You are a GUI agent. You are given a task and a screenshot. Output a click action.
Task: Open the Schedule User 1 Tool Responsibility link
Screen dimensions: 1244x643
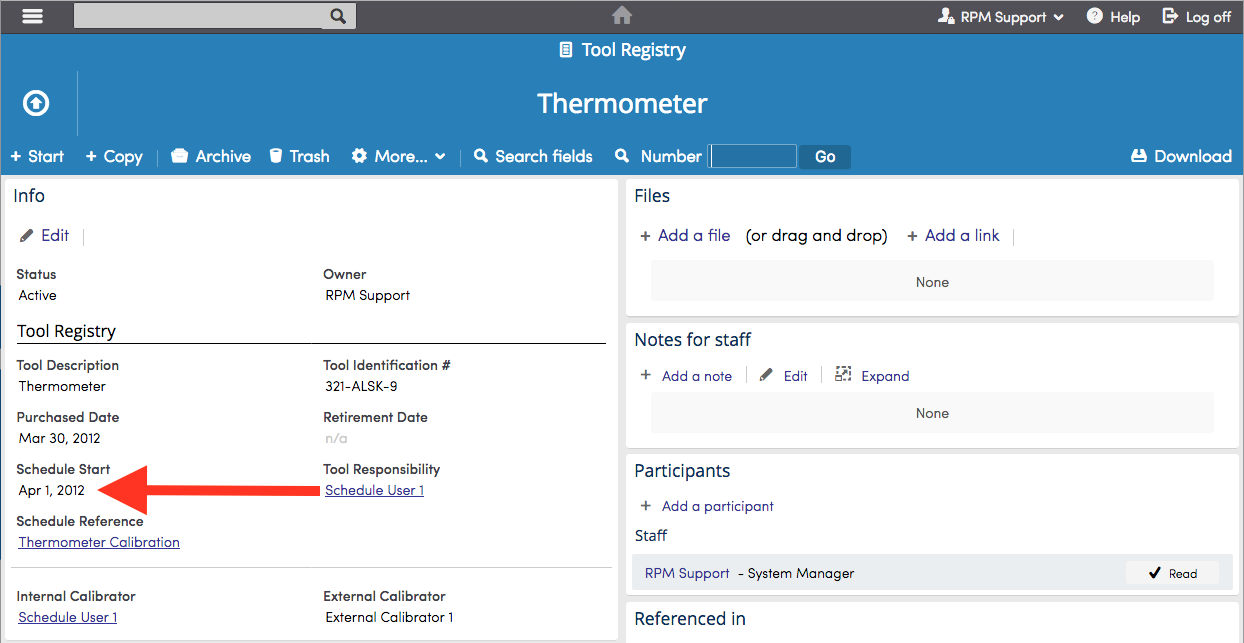(x=374, y=490)
